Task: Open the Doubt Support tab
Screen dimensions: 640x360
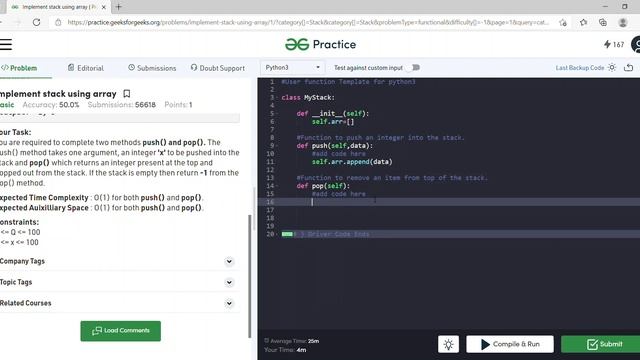Action: [218, 68]
